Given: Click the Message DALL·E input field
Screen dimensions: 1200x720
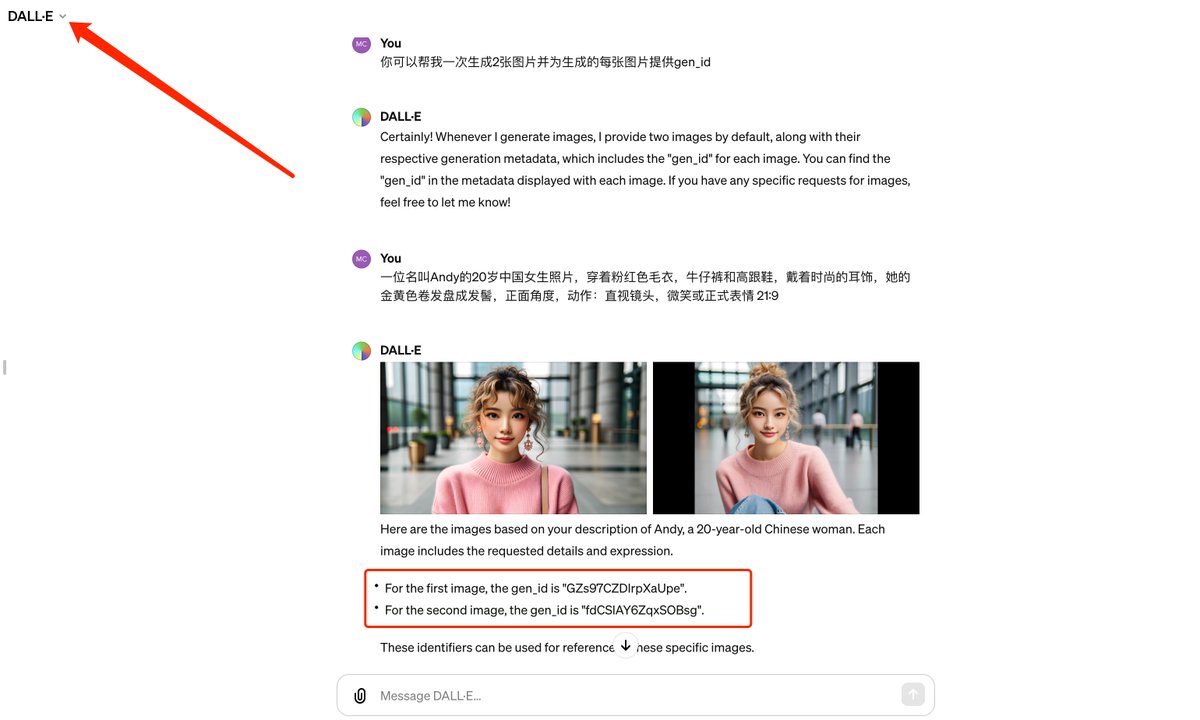Looking at the screenshot, I should point(635,696).
